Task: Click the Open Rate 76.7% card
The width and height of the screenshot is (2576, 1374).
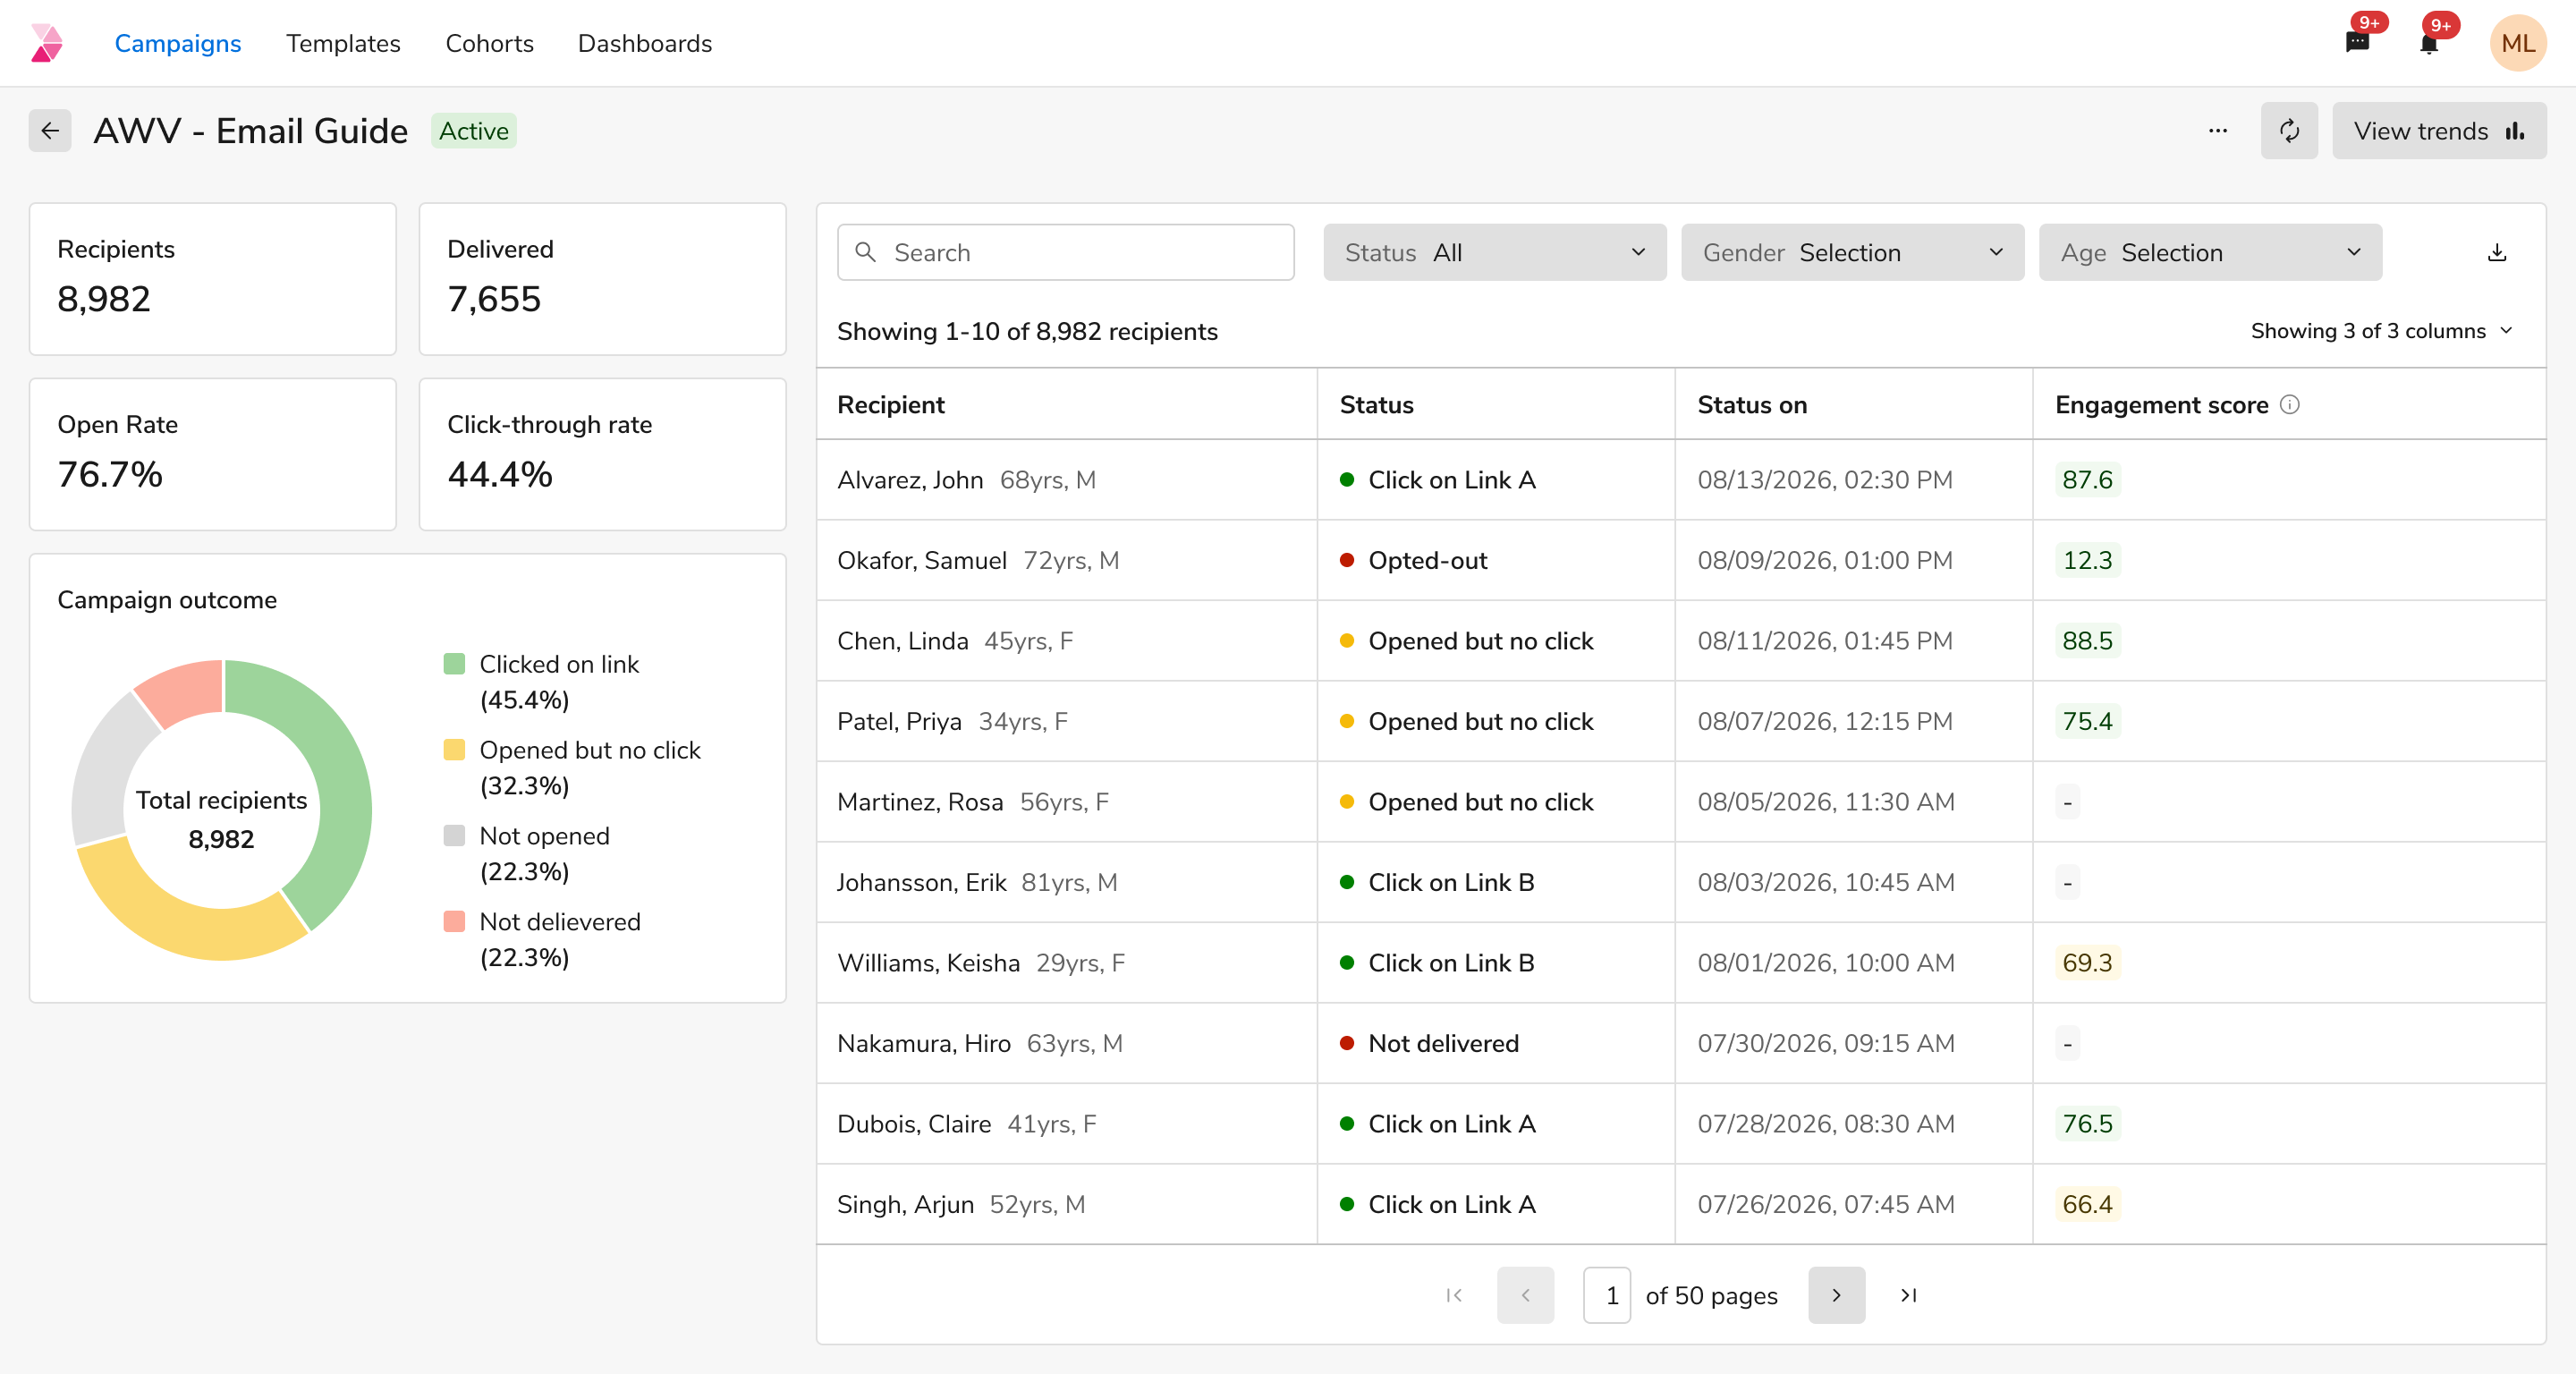Action: coord(213,454)
